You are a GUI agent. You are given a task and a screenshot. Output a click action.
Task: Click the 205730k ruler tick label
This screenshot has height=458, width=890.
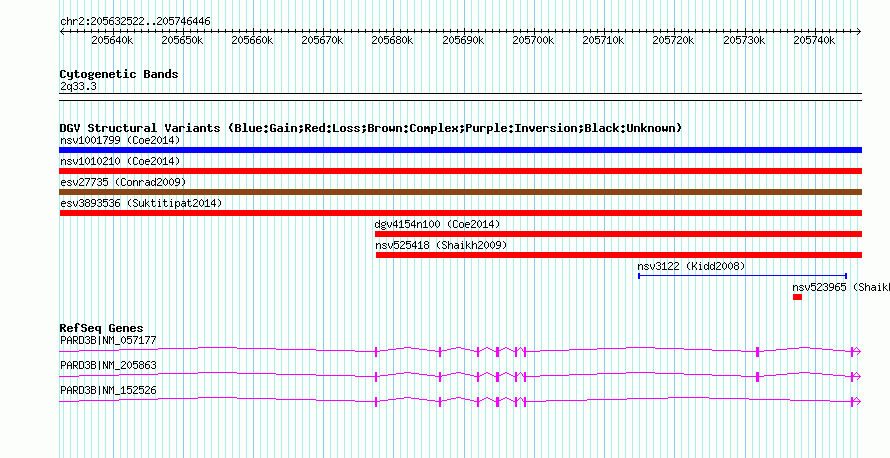(x=744, y=40)
